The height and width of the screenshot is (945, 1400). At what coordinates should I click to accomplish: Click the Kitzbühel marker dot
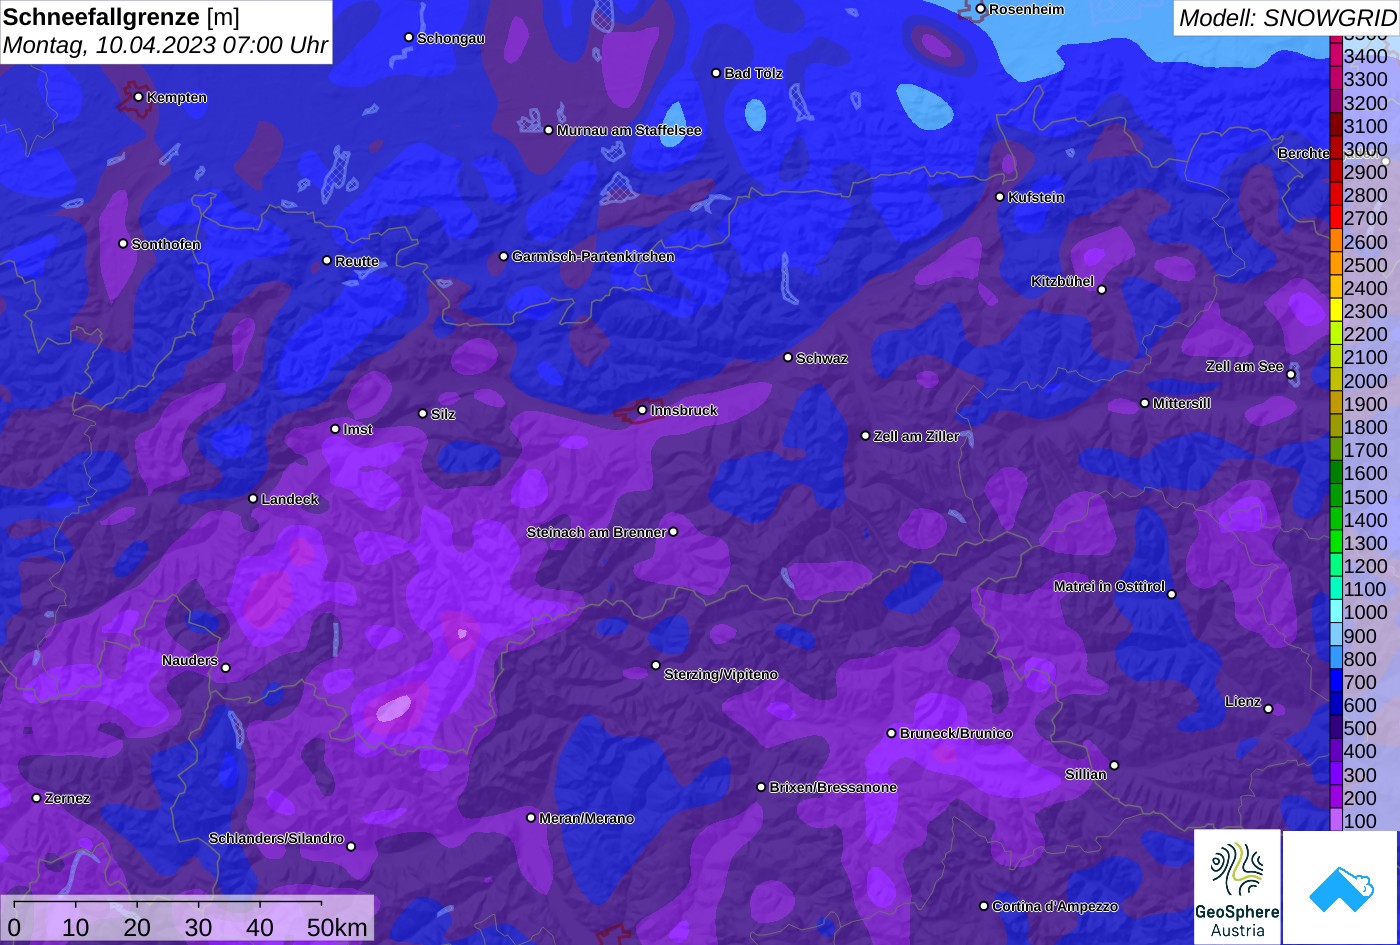point(1102,290)
